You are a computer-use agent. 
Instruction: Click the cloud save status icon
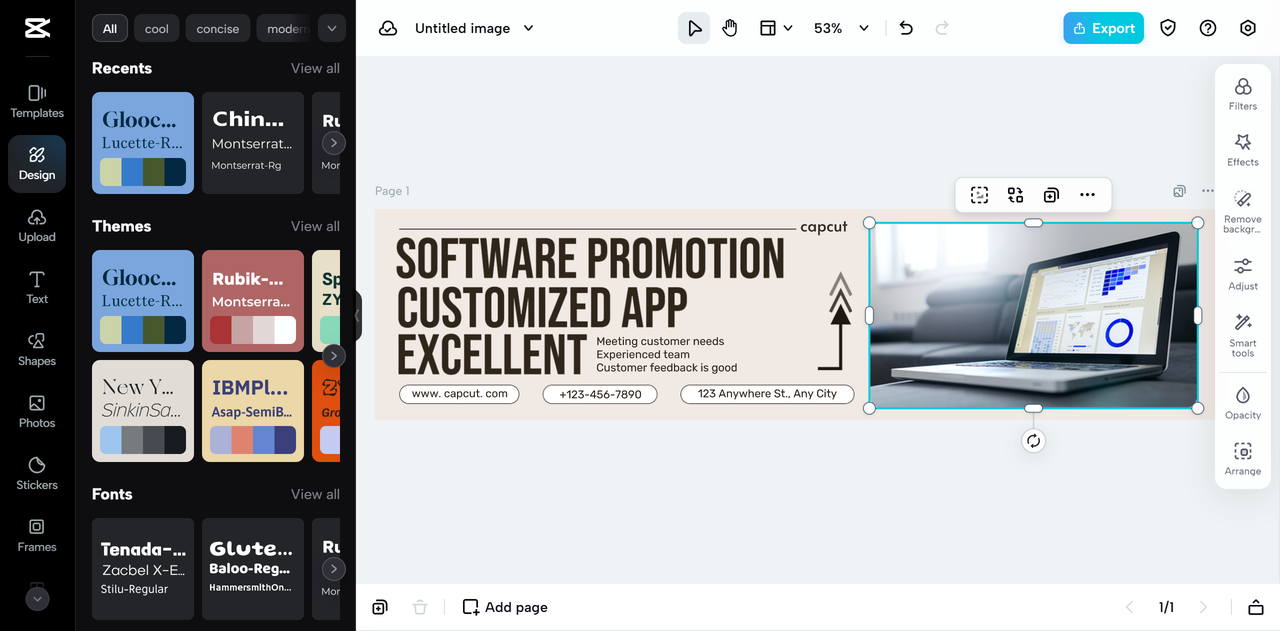point(388,28)
